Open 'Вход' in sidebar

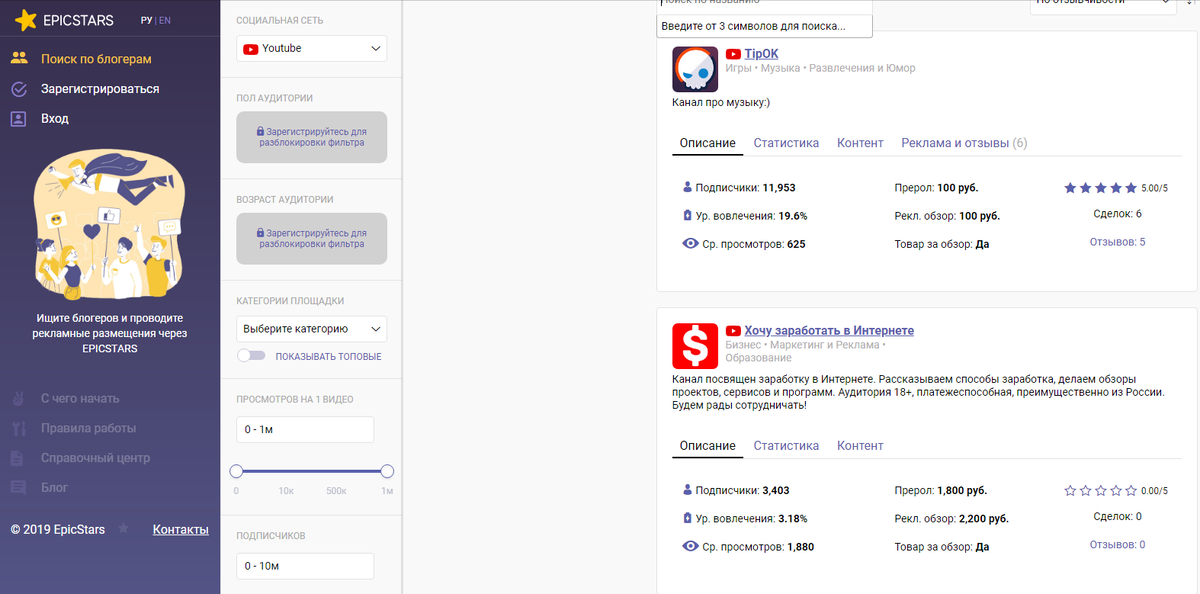tap(55, 118)
